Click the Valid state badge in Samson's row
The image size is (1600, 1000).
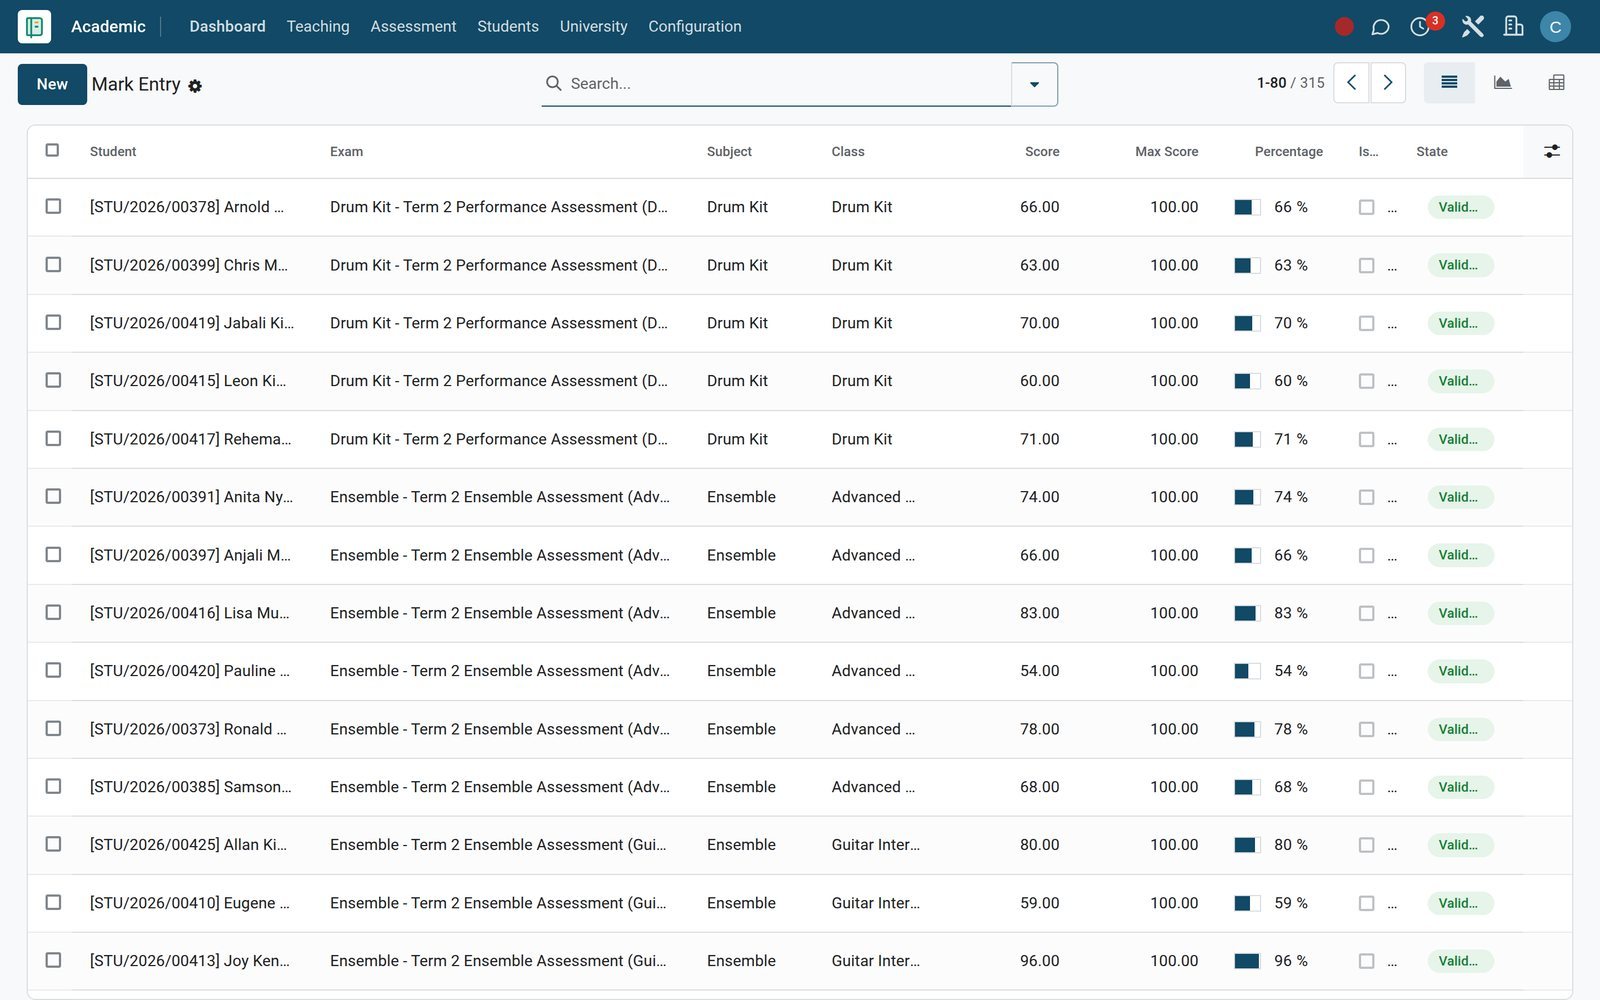tap(1460, 787)
